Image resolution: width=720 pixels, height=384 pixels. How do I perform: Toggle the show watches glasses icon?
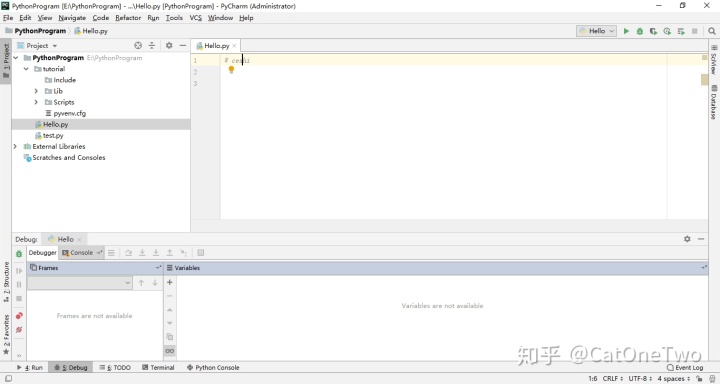169,351
